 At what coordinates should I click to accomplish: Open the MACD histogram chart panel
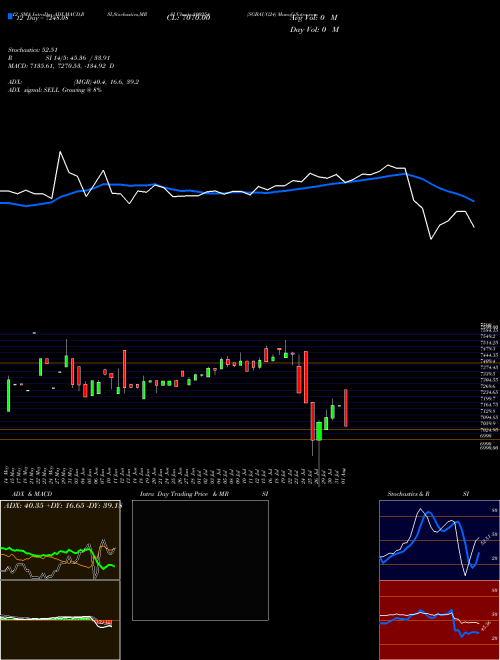[x=60, y=620]
